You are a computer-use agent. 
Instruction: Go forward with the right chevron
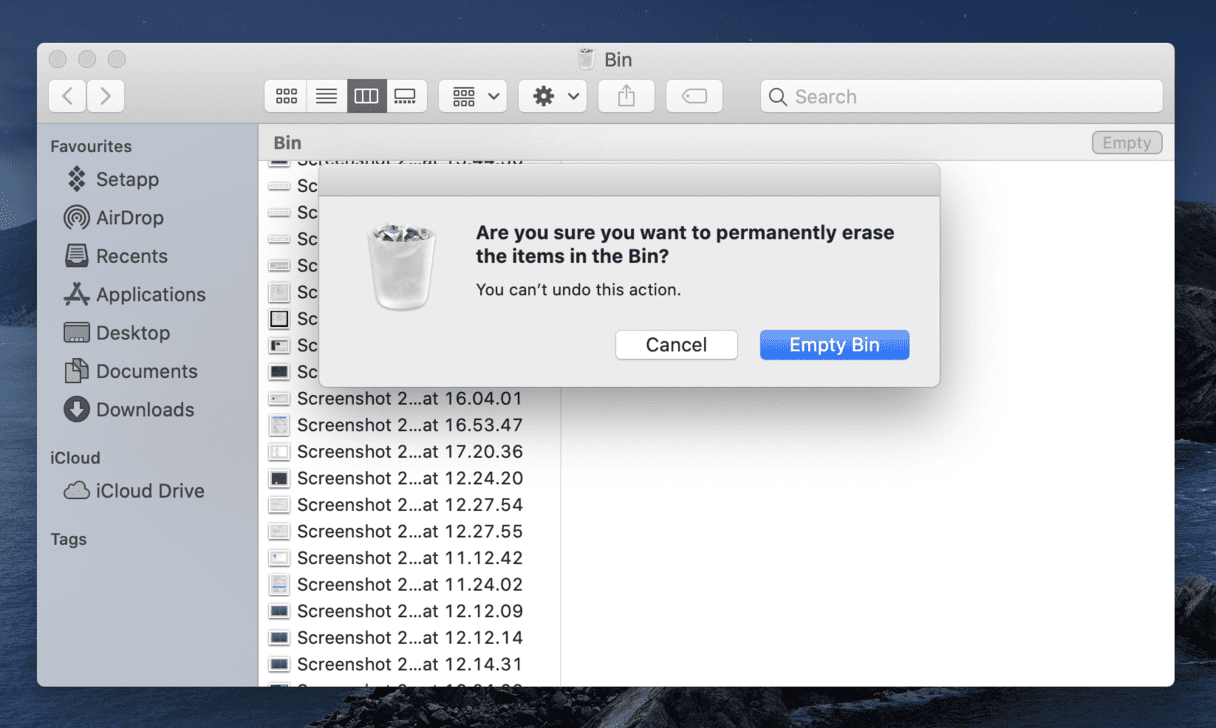[106, 96]
